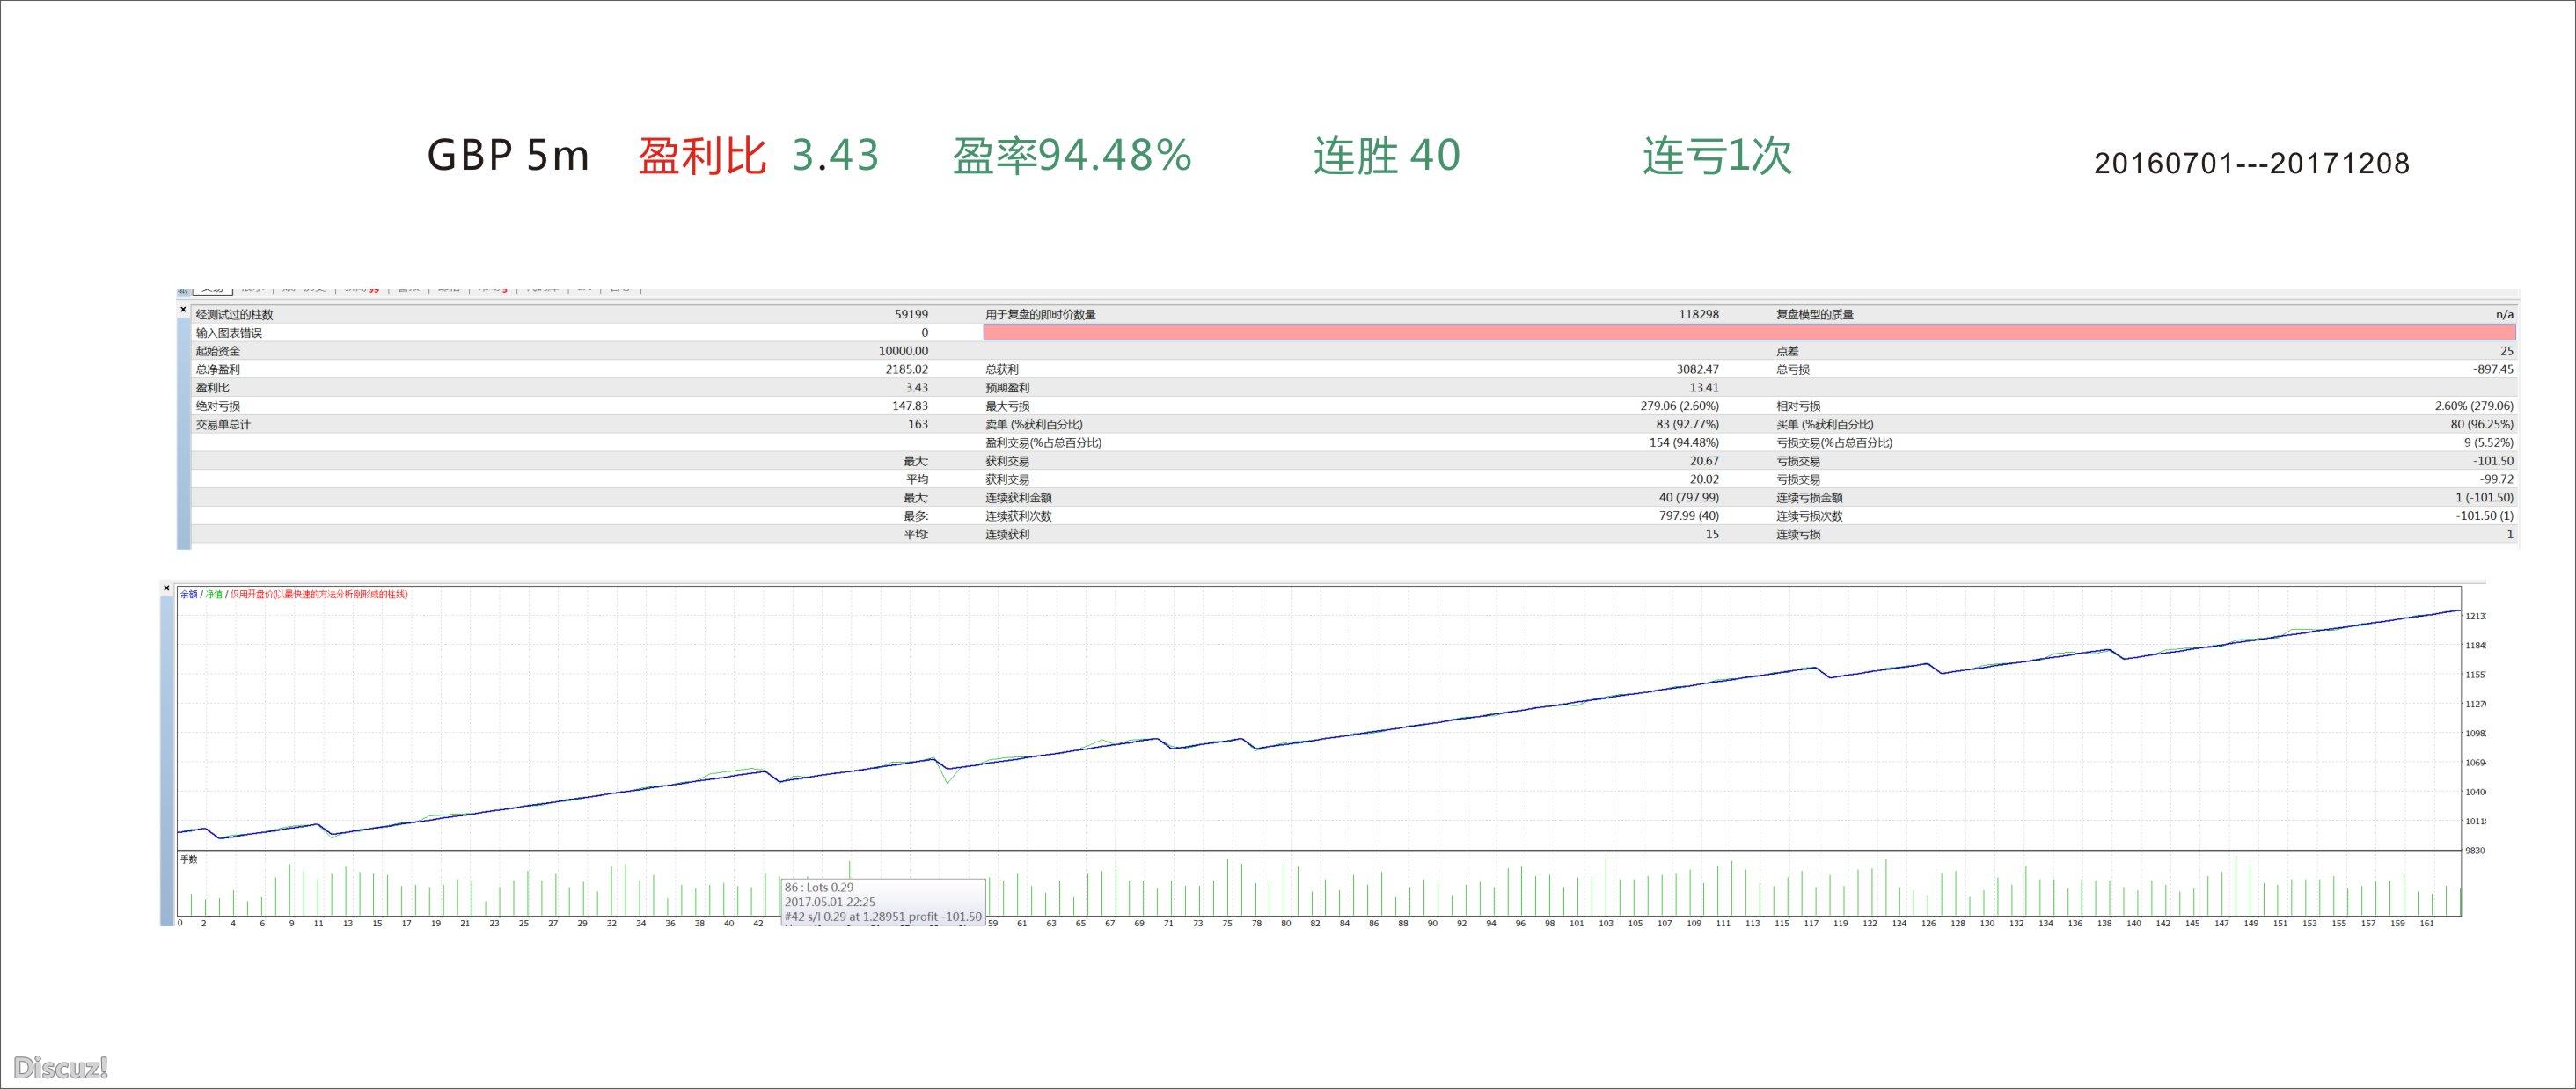Click the x-axis label '103' under the chart
Image resolution: width=2576 pixels, height=1089 pixels.
tap(1606, 924)
